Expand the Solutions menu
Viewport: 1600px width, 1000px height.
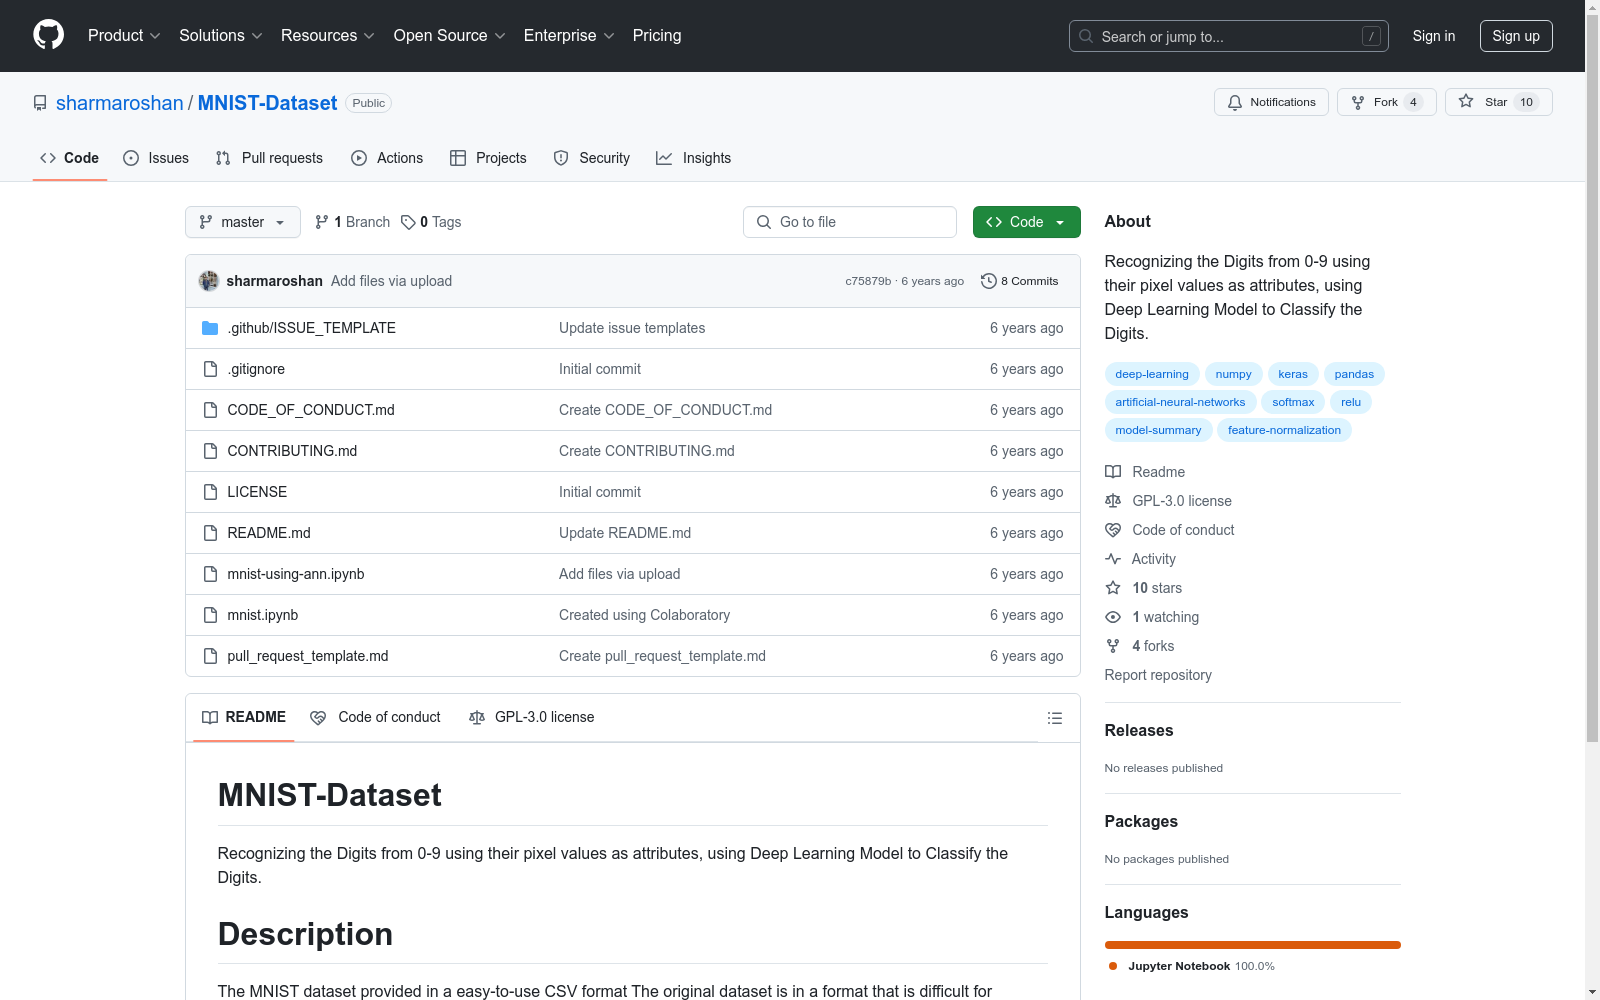tap(221, 36)
